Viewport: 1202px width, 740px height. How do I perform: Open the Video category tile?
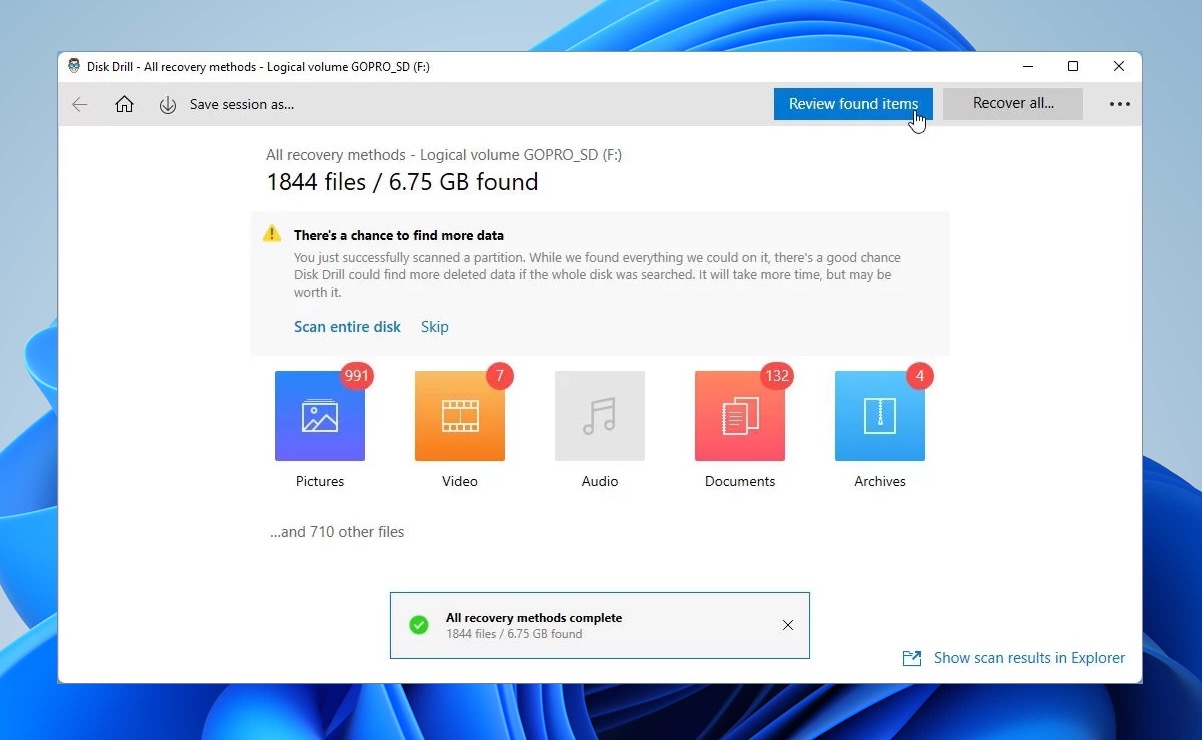[460, 416]
